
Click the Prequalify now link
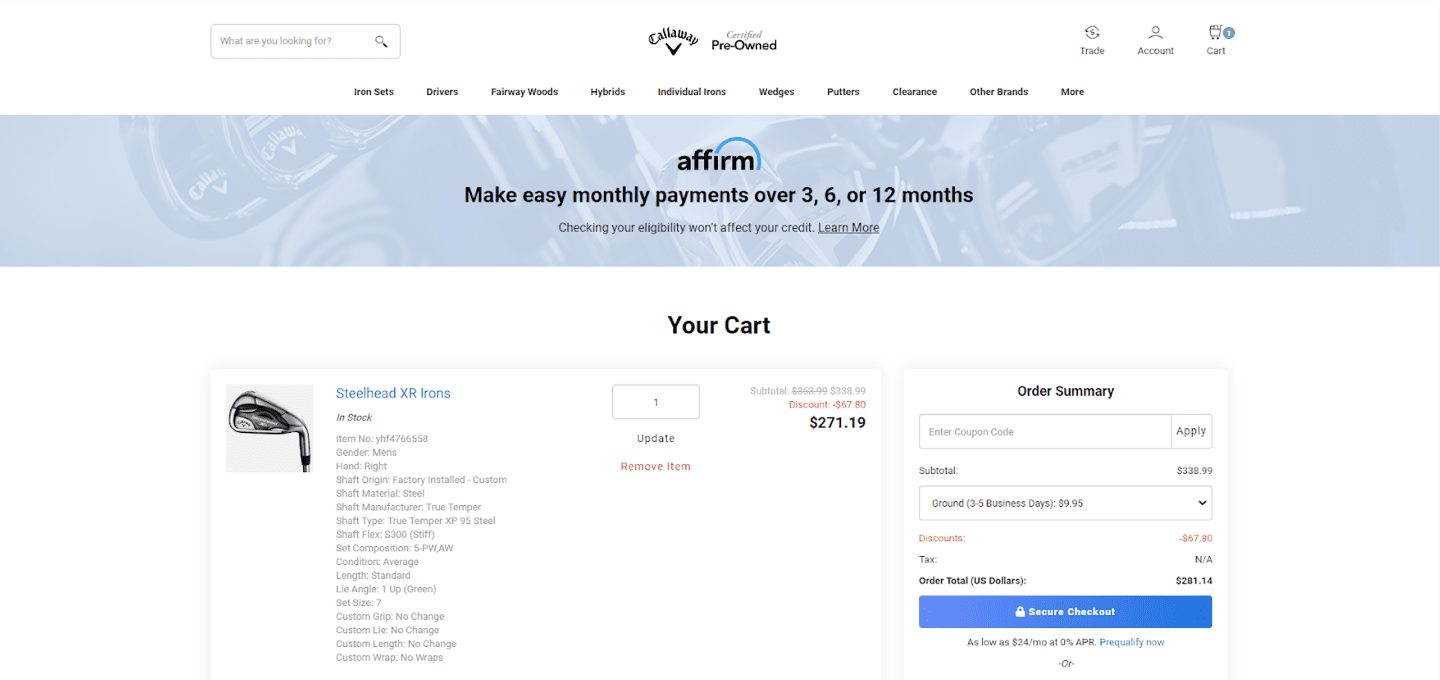(1132, 642)
